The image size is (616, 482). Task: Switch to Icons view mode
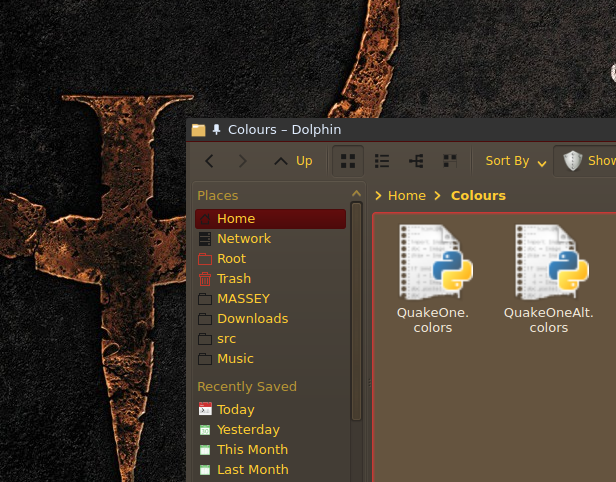pyautogui.click(x=348, y=161)
